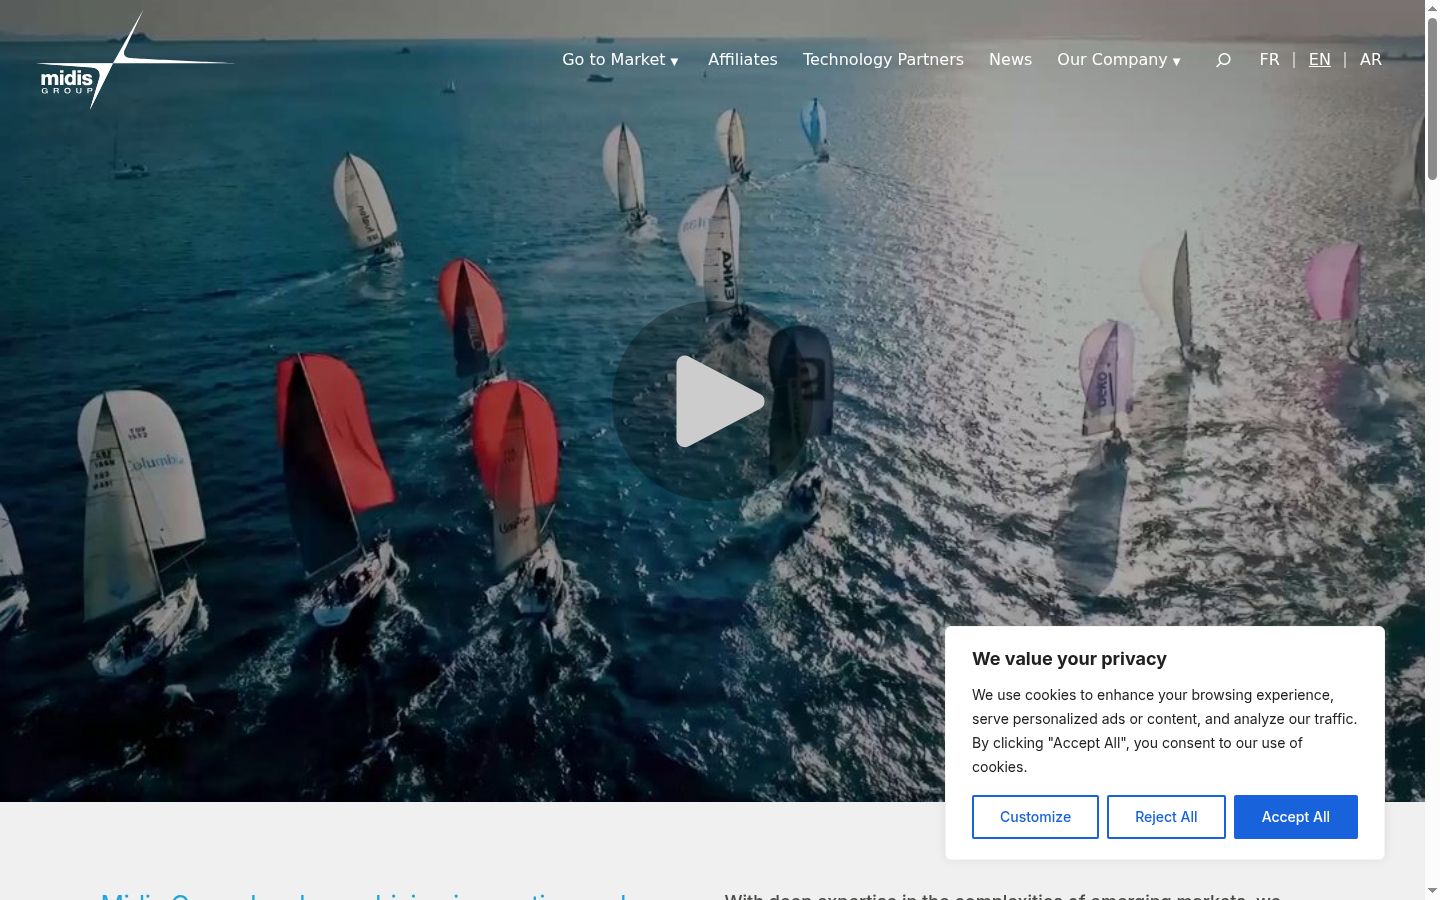1440x900 pixels.
Task: Play the sailing boats video
Action: pos(712,401)
